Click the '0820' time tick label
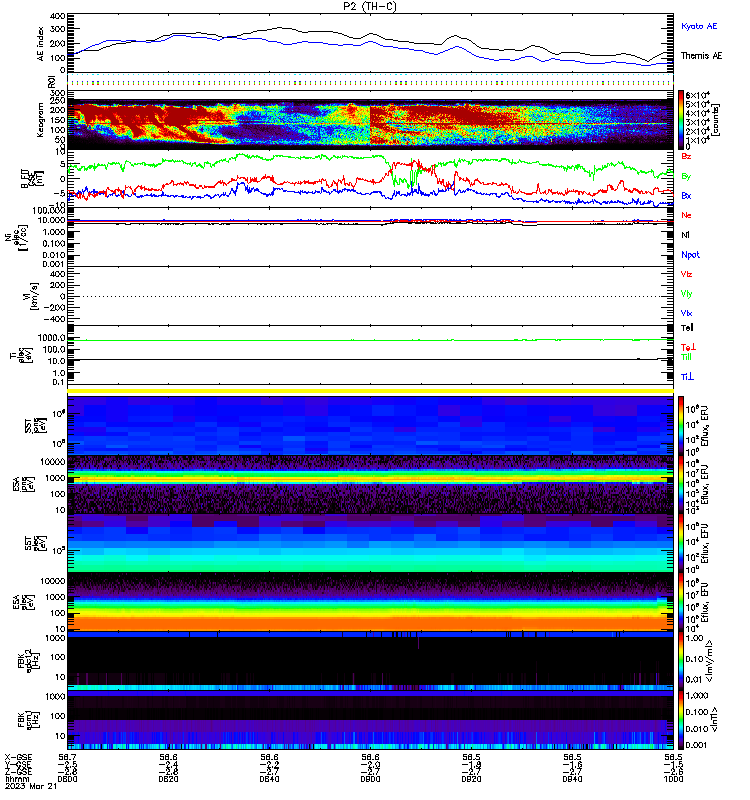Screen dimensions: 750x800 168,779
